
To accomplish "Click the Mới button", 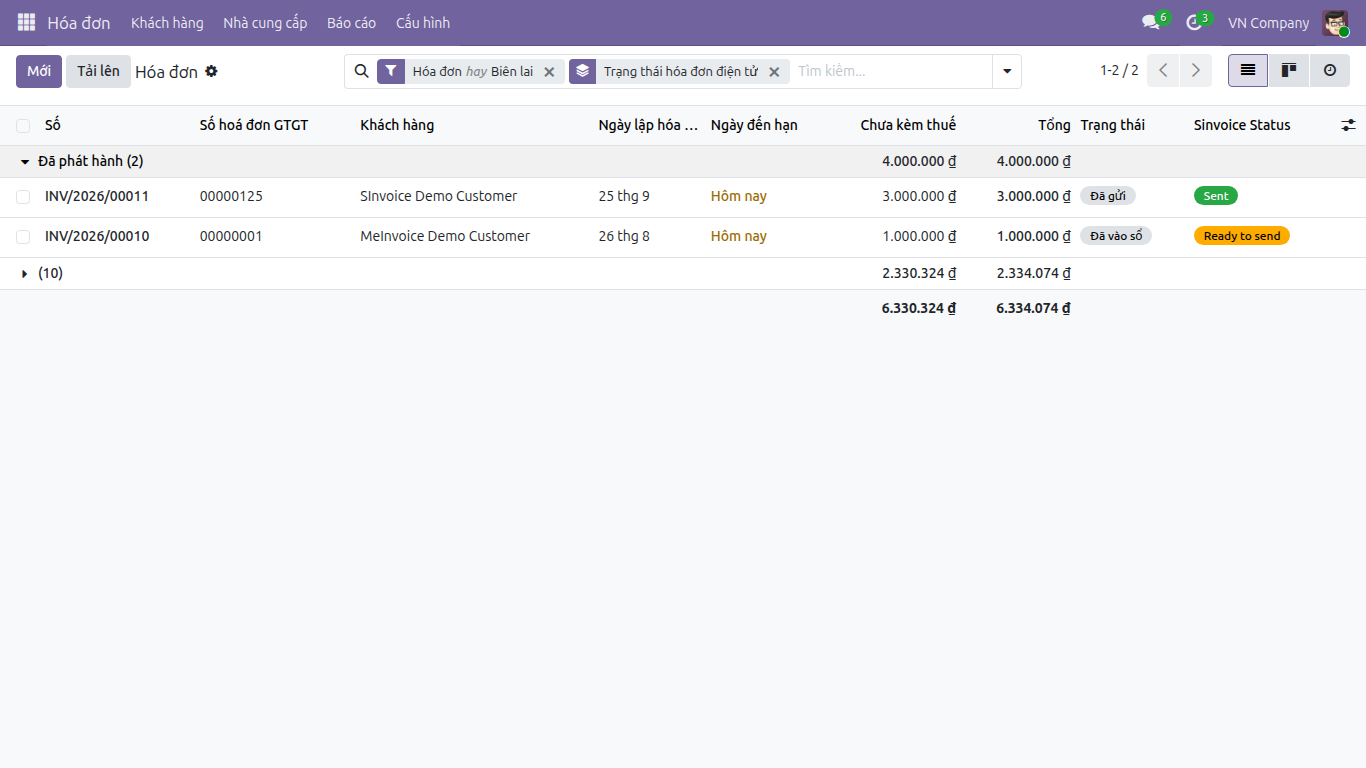I will [x=39, y=71].
